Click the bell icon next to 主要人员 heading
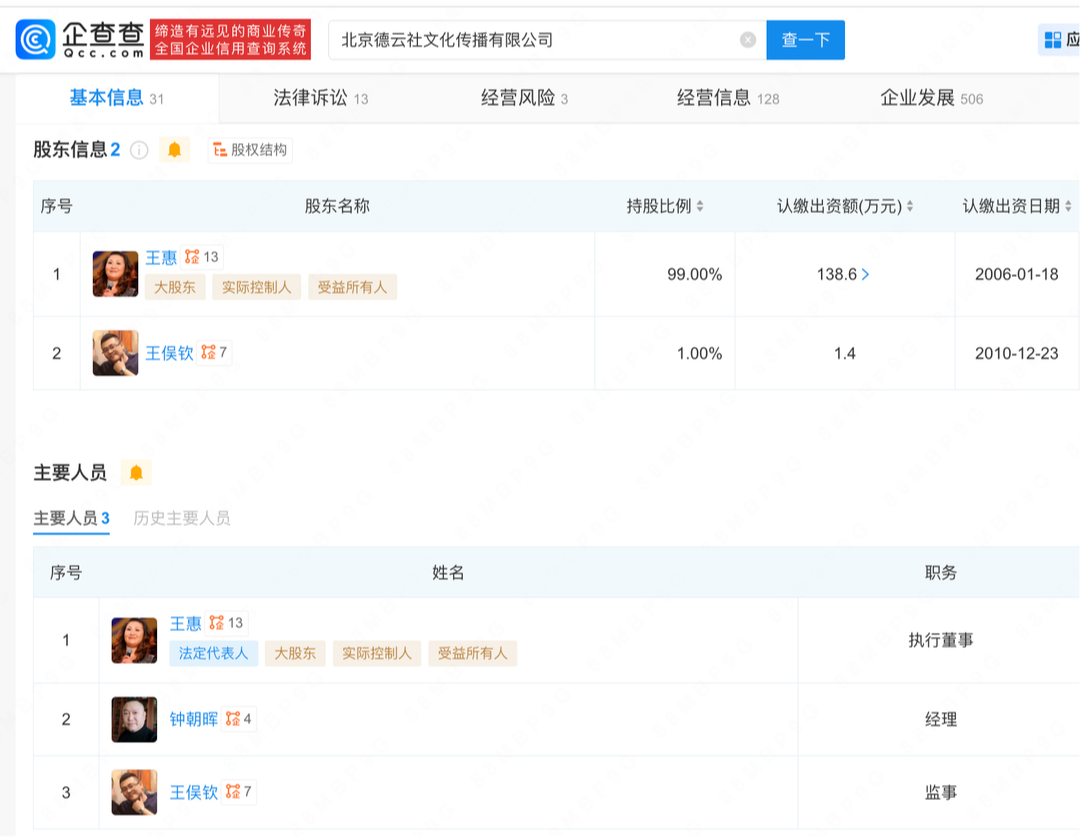Screen dimensions: 1080x837 [x=136, y=473]
